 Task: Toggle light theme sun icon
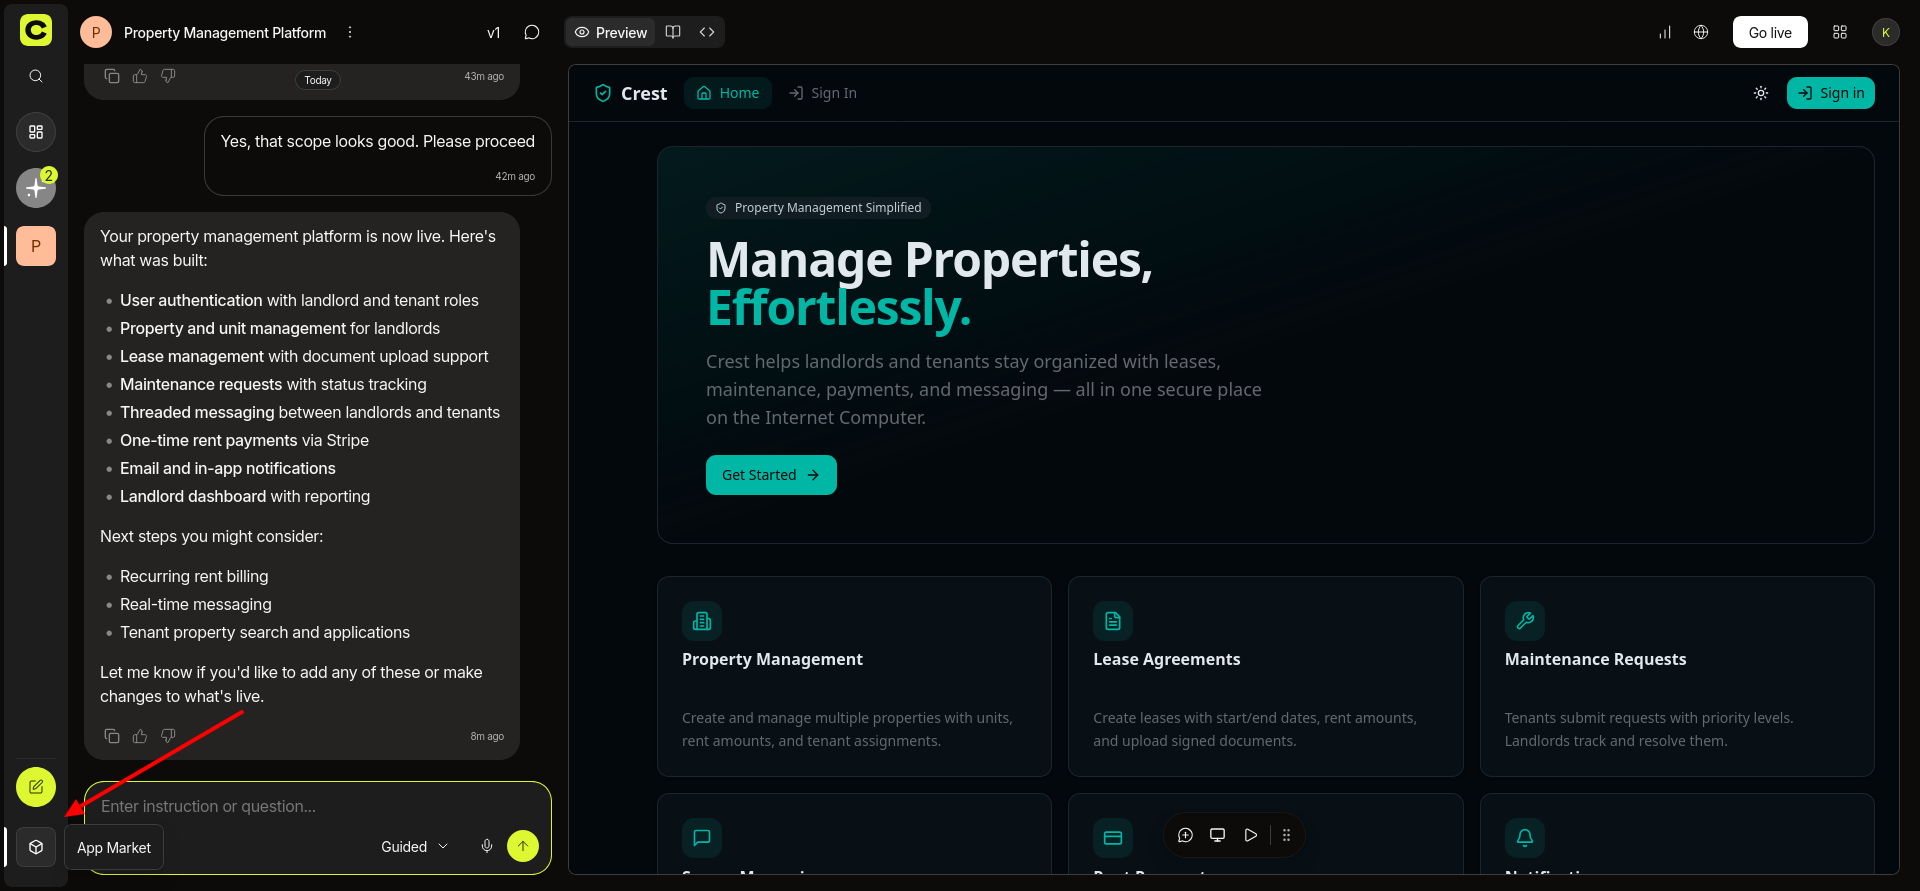pyautogui.click(x=1761, y=93)
